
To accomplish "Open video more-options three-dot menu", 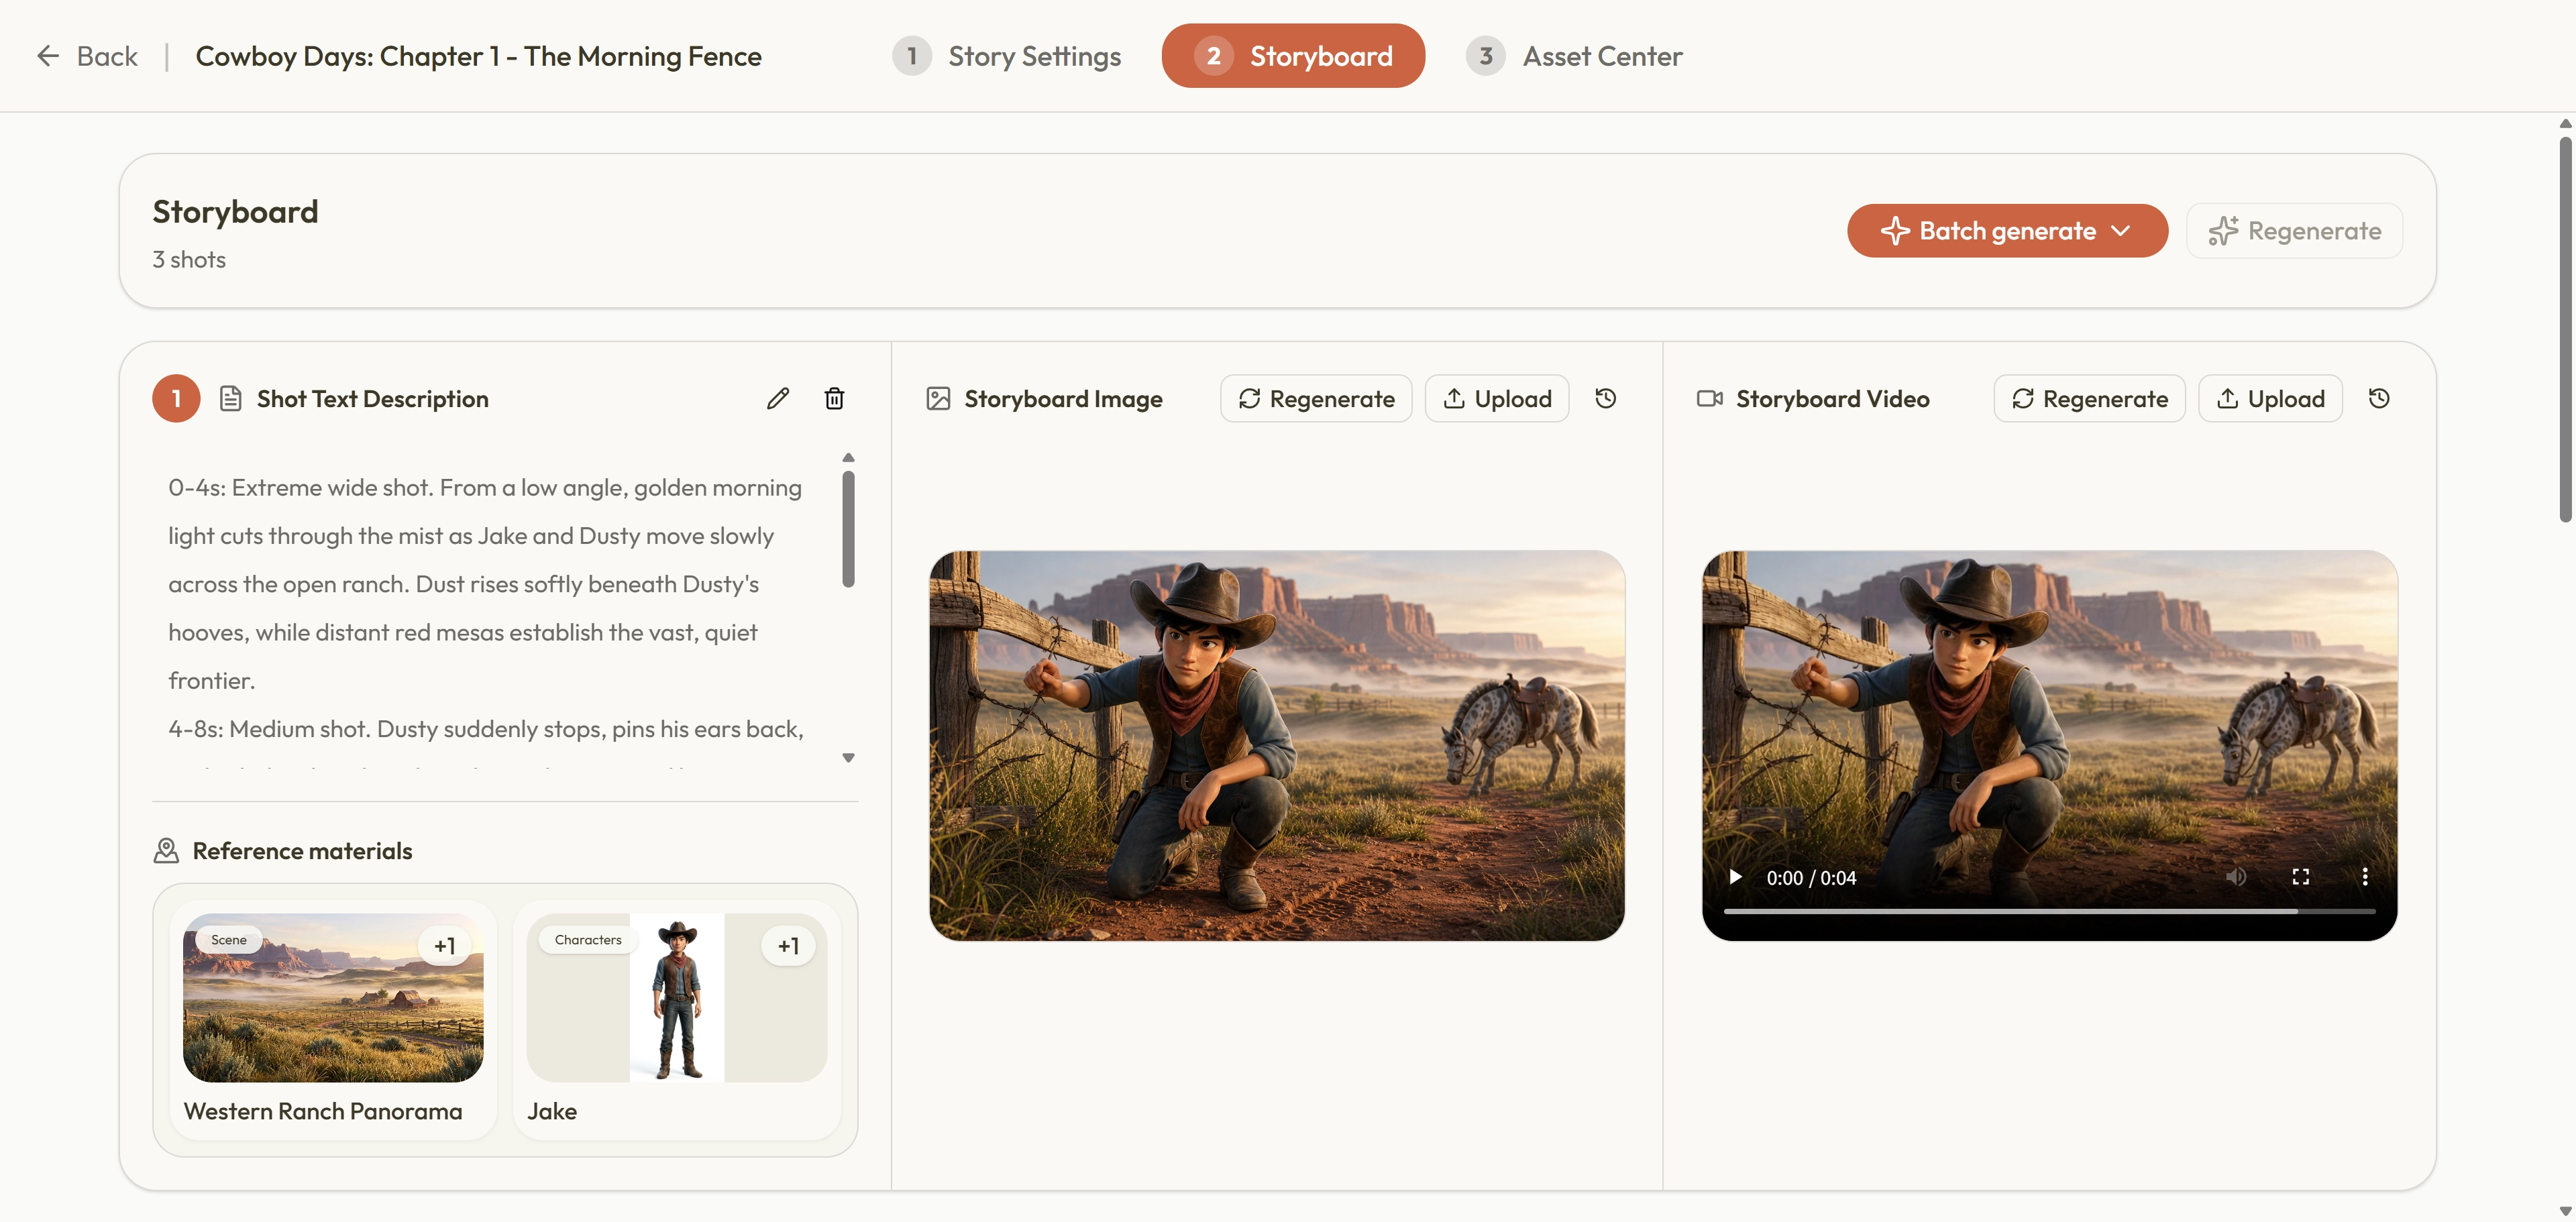I will 2364,877.
